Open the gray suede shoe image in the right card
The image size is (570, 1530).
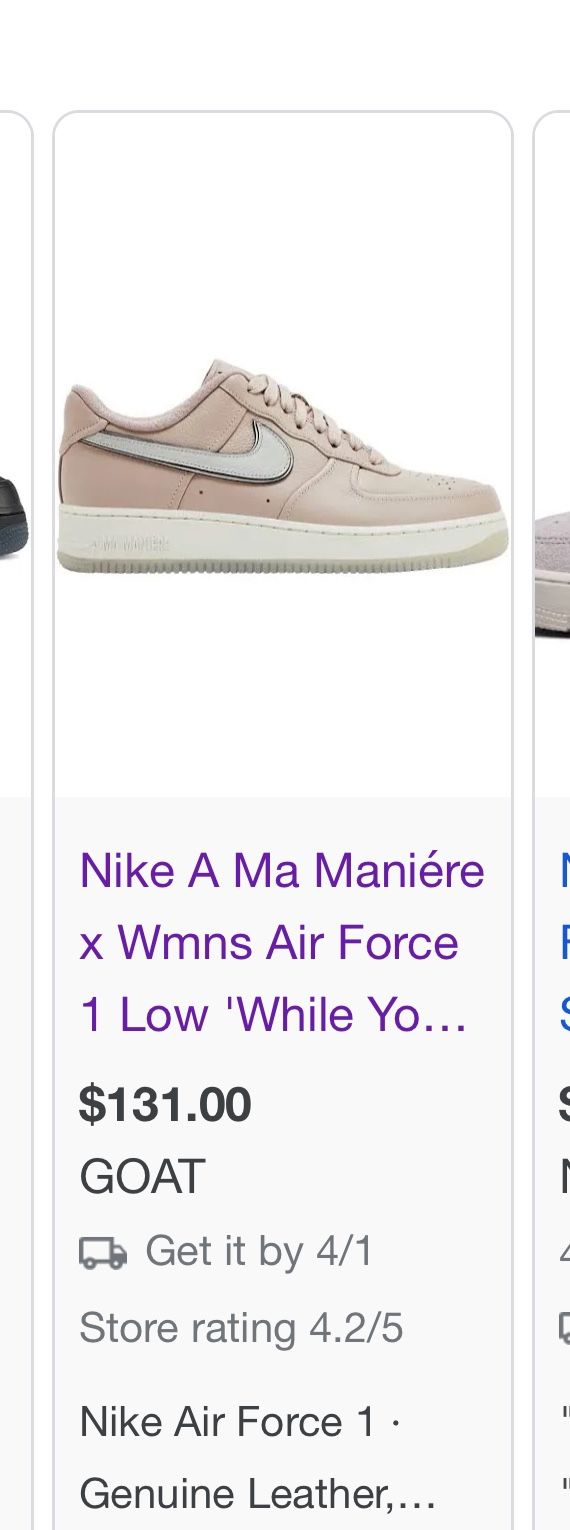(552, 575)
